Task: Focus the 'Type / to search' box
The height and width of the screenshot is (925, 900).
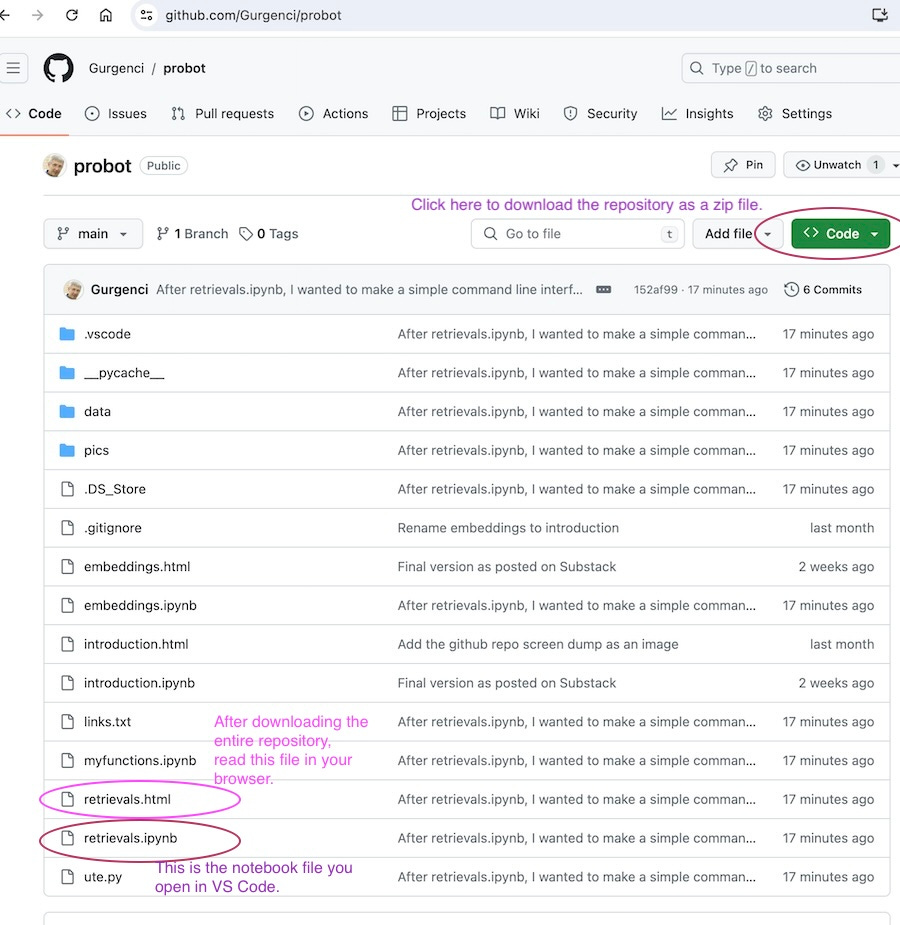Action: [791, 68]
